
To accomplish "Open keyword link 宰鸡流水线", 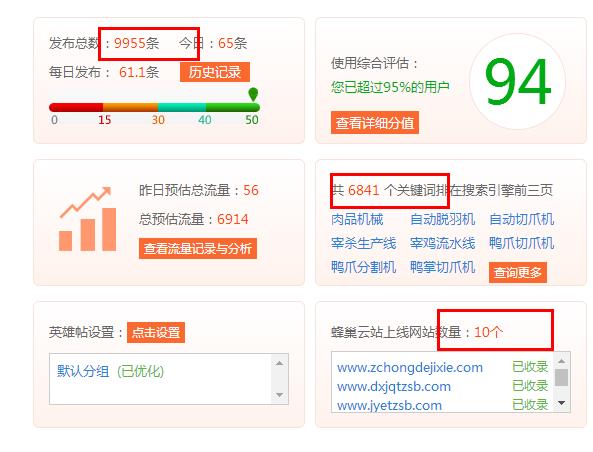I will pyautogui.click(x=442, y=243).
